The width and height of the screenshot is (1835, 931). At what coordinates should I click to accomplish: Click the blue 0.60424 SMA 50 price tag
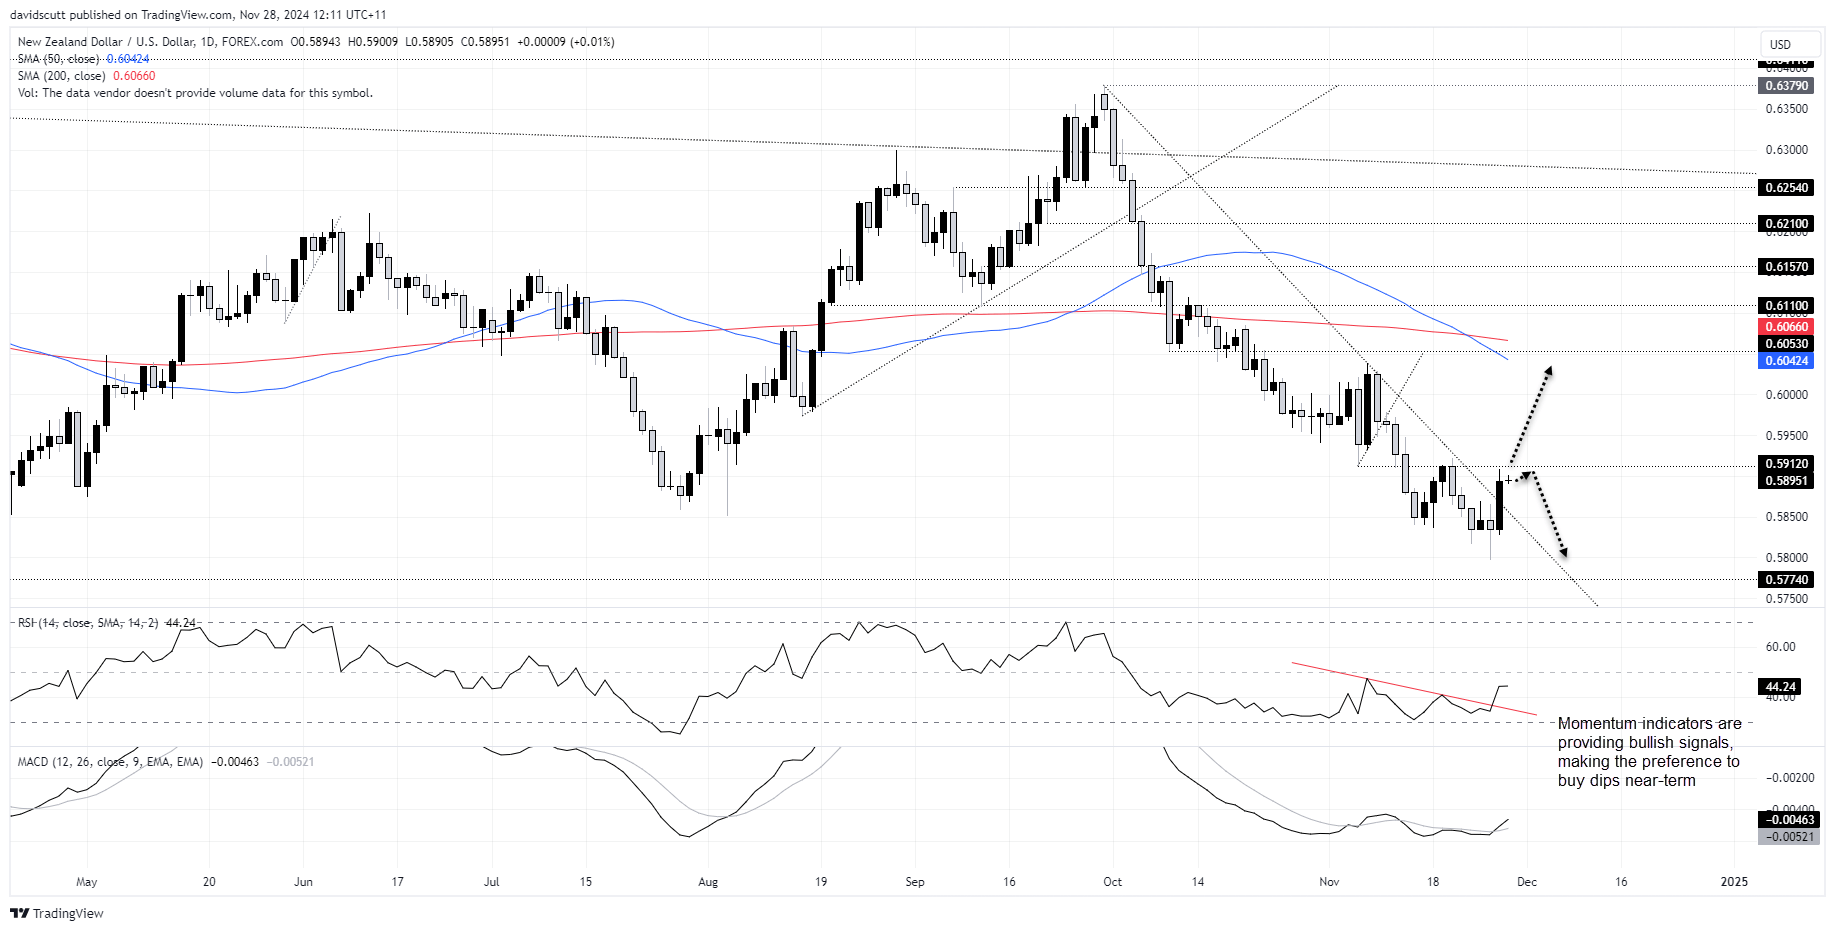[1786, 361]
